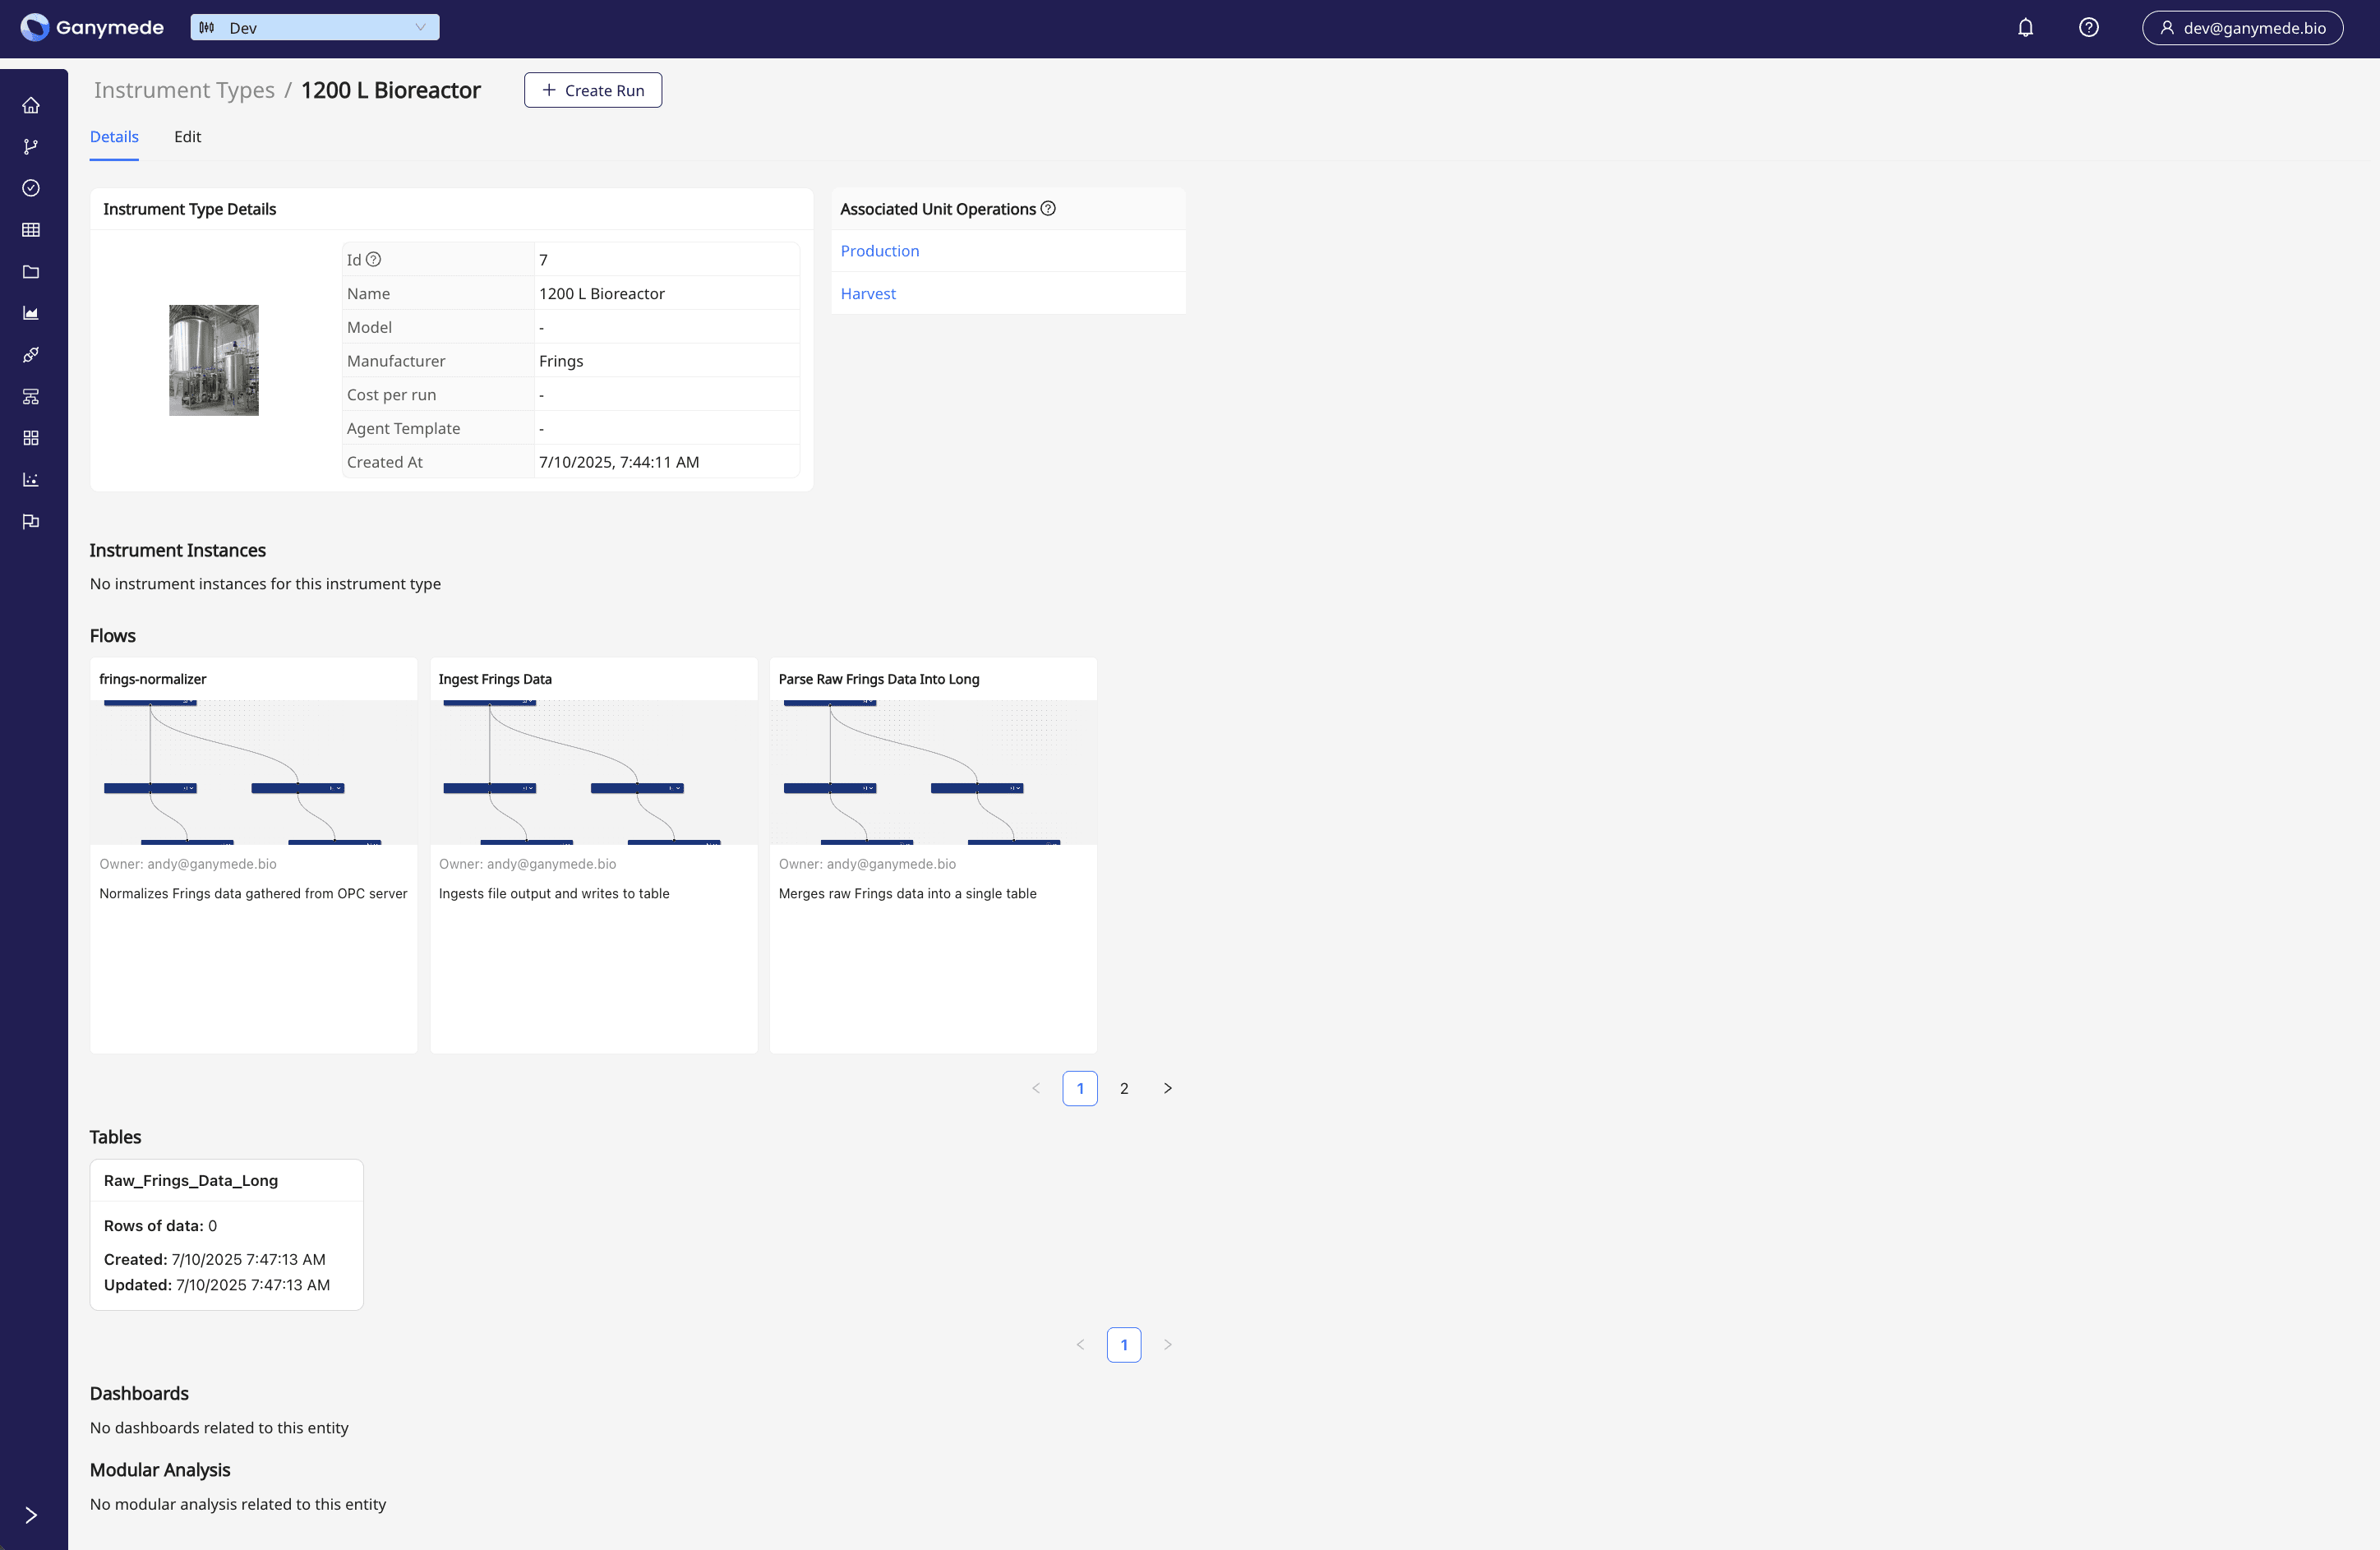The height and width of the screenshot is (1550, 2380).
Task: Open the notifications bell icon
Action: [2025, 28]
